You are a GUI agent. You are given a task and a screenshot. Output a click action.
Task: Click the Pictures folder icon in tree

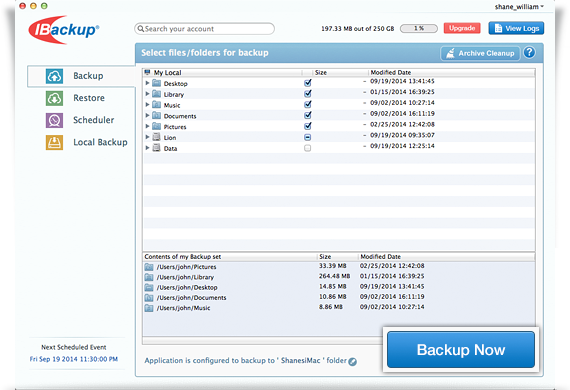tap(156, 126)
